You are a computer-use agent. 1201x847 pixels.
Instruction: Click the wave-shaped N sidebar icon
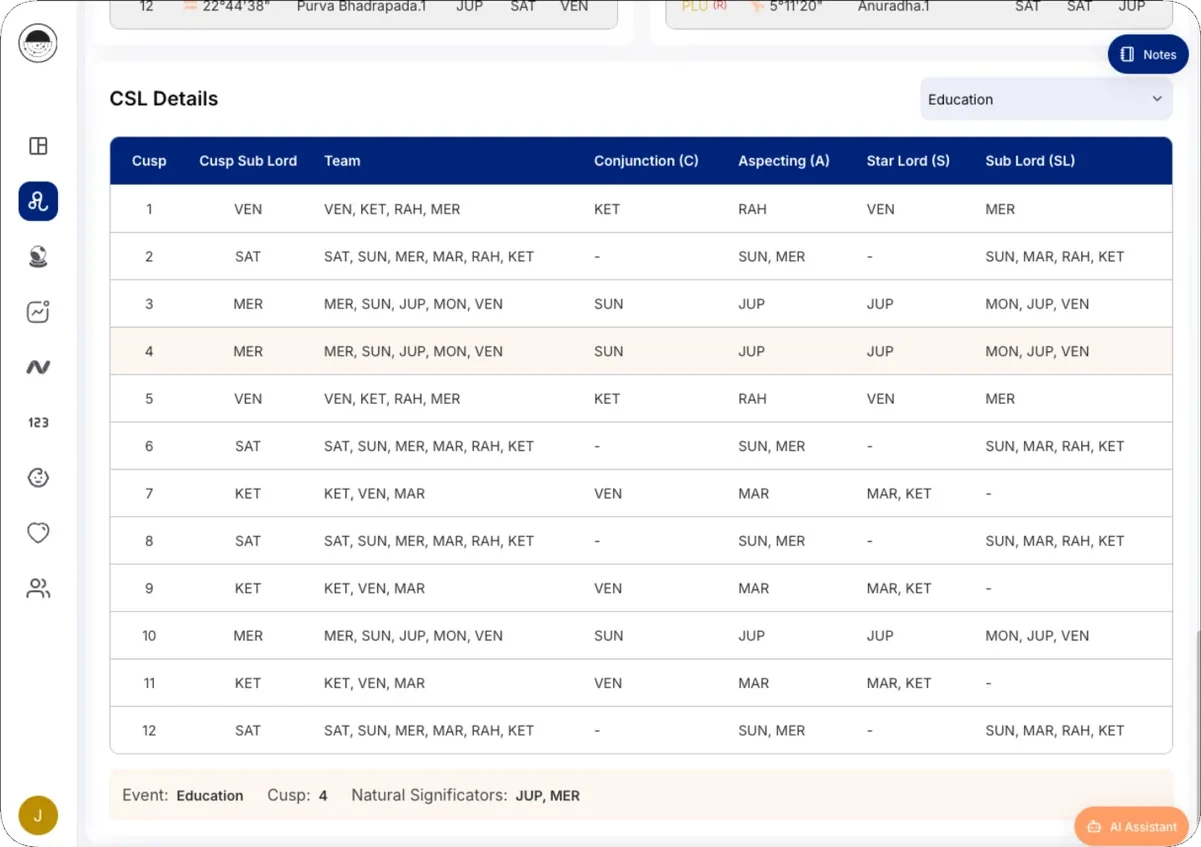pos(38,367)
